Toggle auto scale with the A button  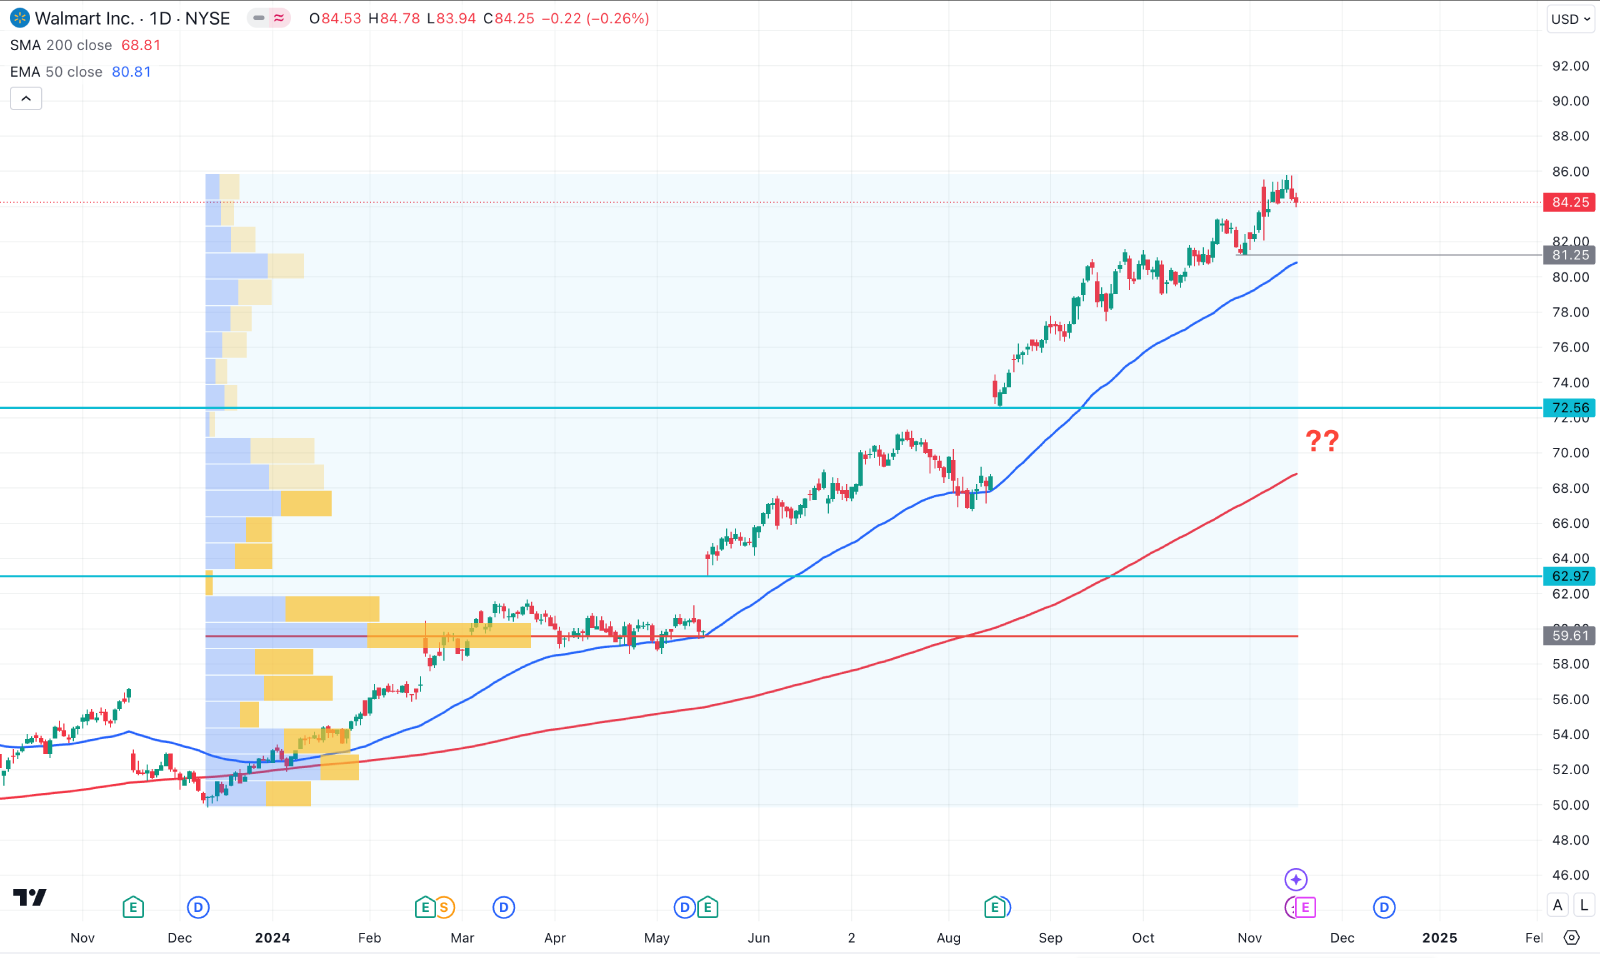1558,905
